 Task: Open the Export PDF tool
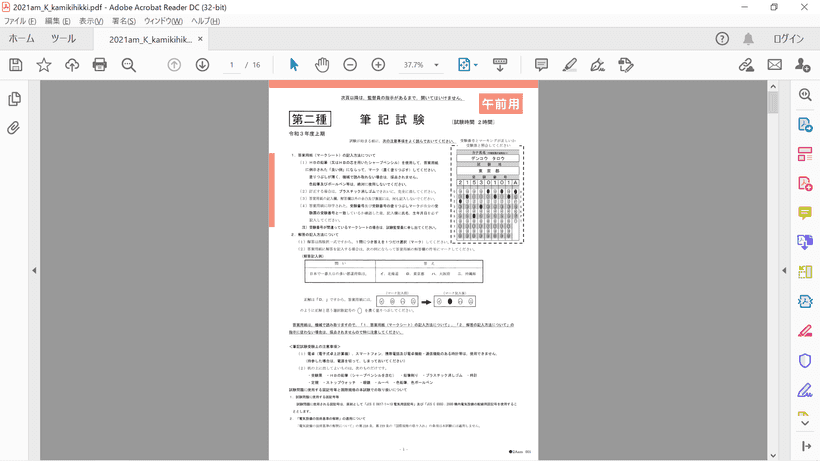tap(805, 124)
